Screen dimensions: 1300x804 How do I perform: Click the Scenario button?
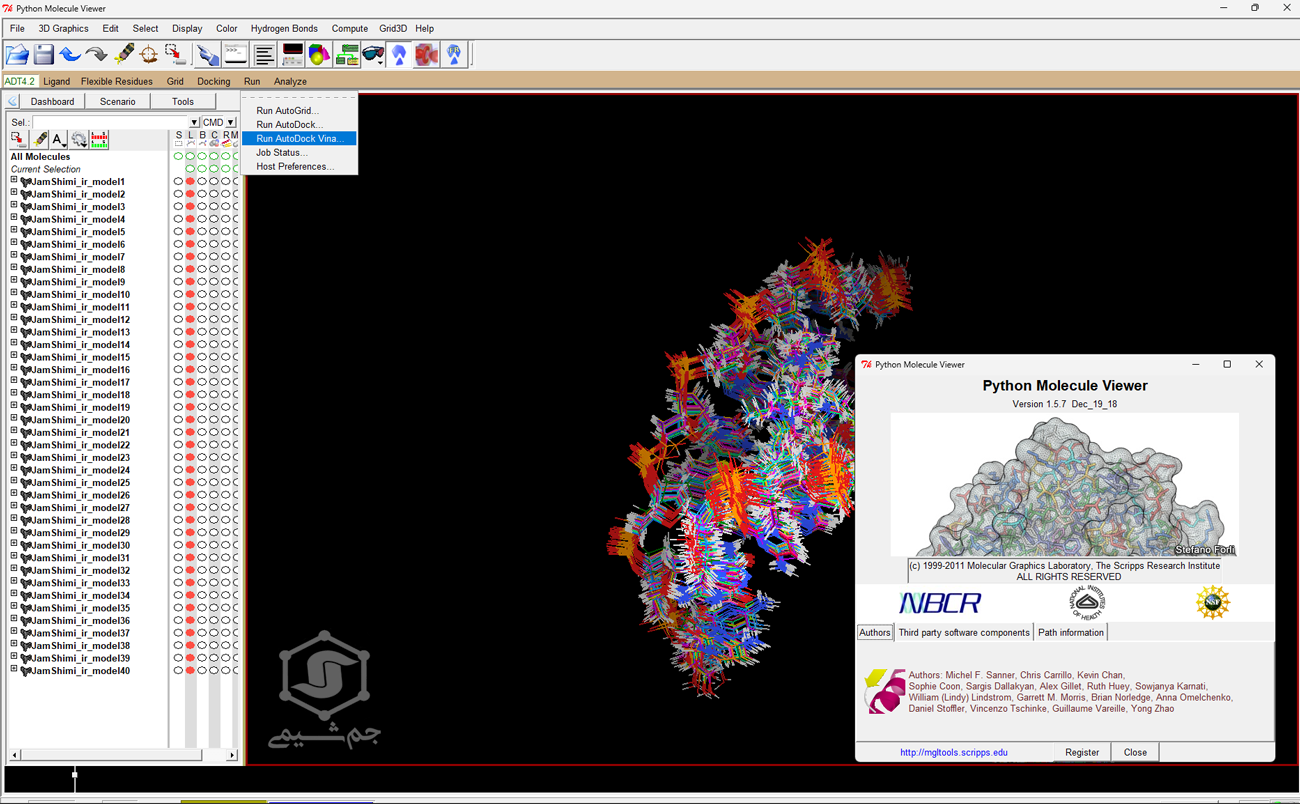117,101
